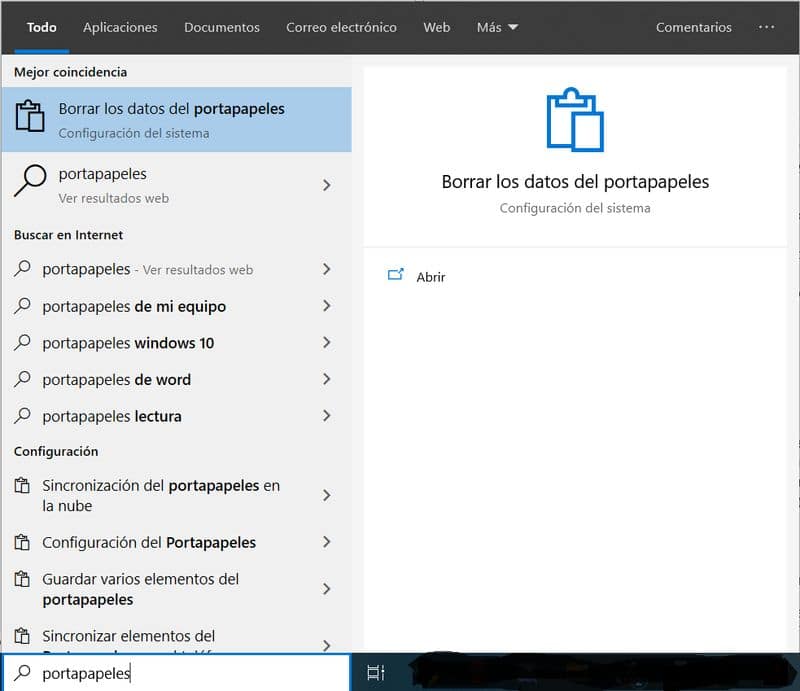Expand chevron for portapapeles lectura
The width and height of the screenshot is (800, 691).
(327, 416)
